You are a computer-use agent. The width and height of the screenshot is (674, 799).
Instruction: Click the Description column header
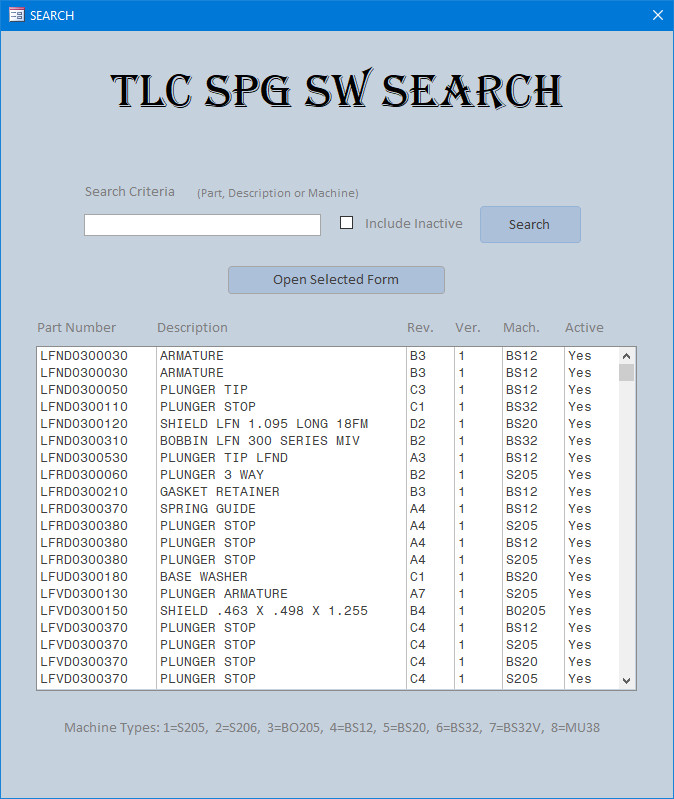click(x=192, y=328)
